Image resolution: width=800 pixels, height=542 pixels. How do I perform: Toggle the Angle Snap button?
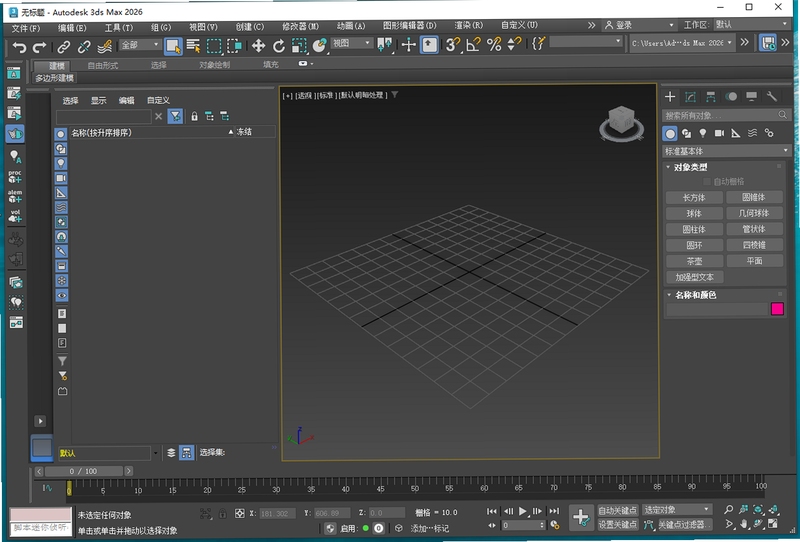pyautogui.click(x=473, y=45)
